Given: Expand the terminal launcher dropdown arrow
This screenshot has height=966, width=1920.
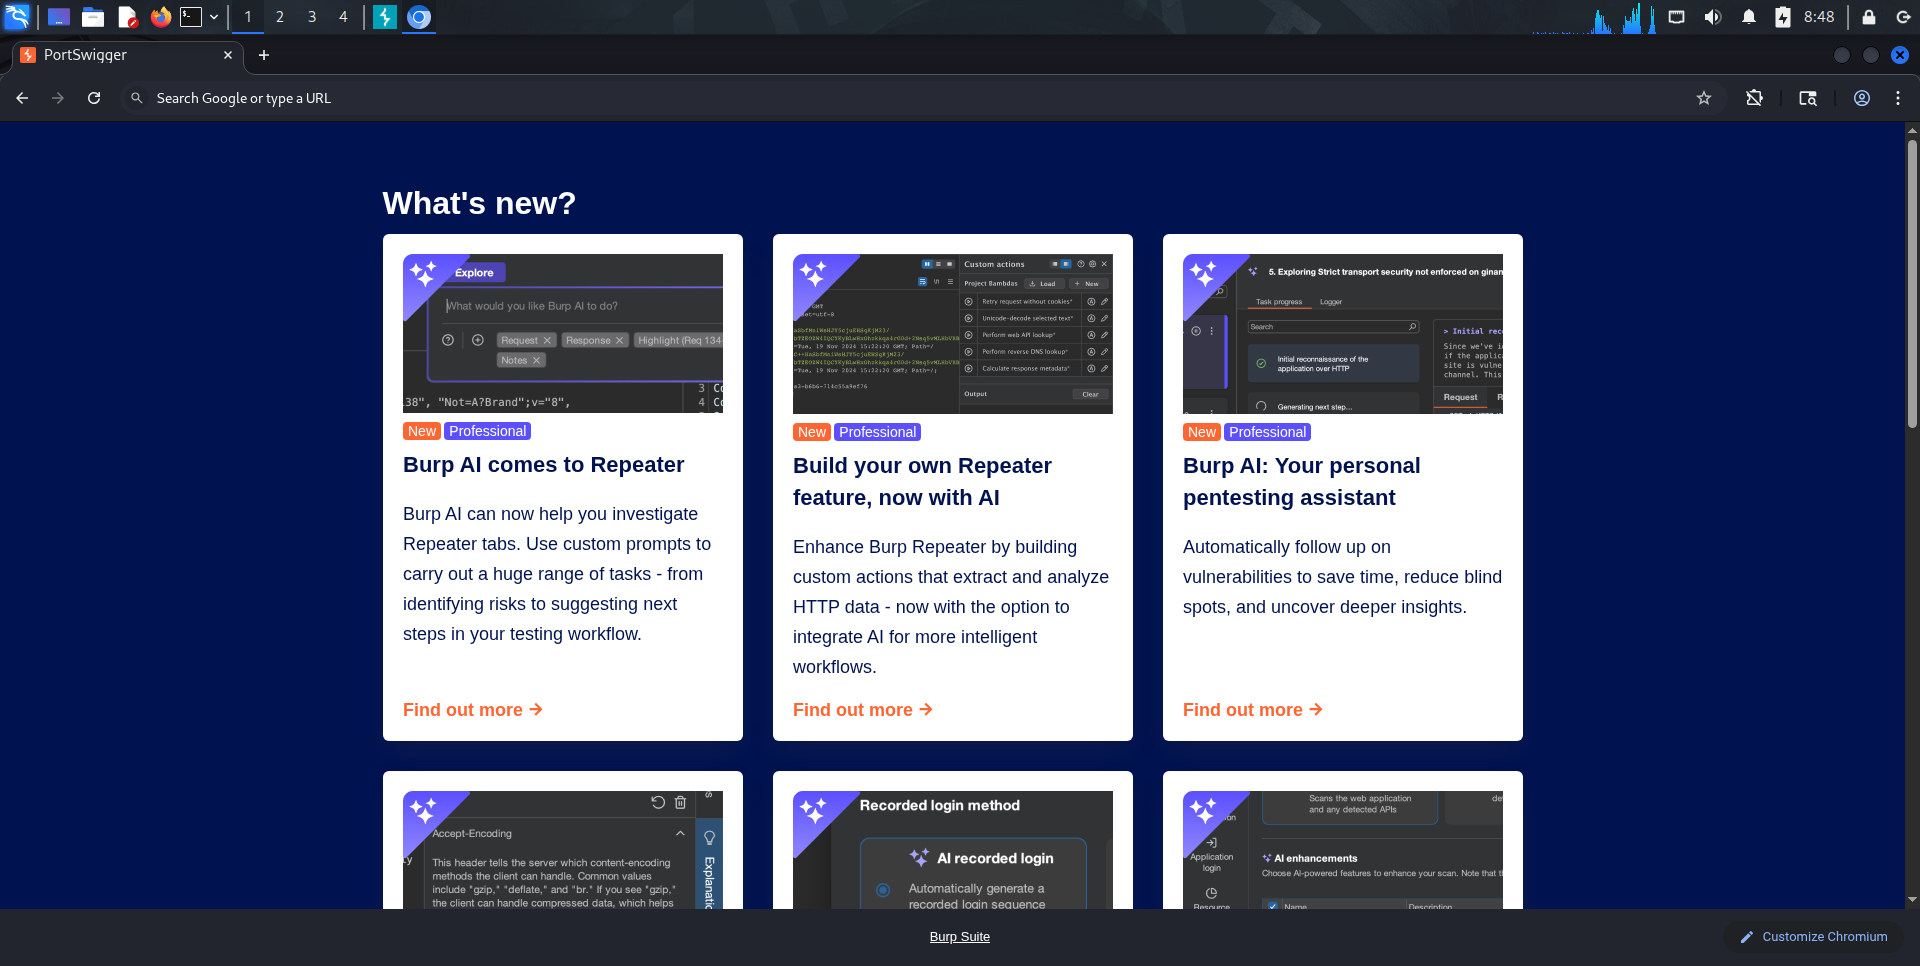Looking at the screenshot, I should pyautogui.click(x=214, y=17).
